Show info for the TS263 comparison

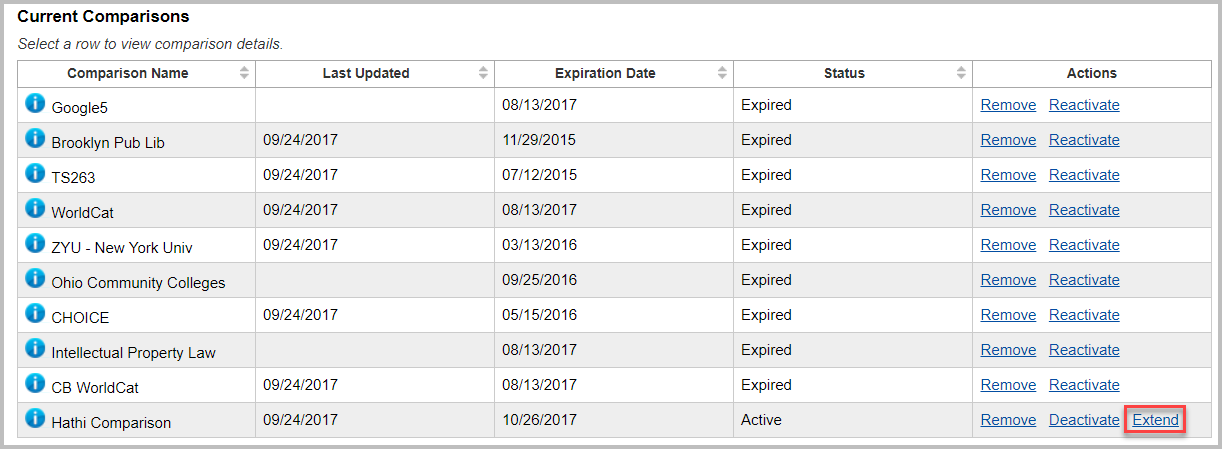36,173
